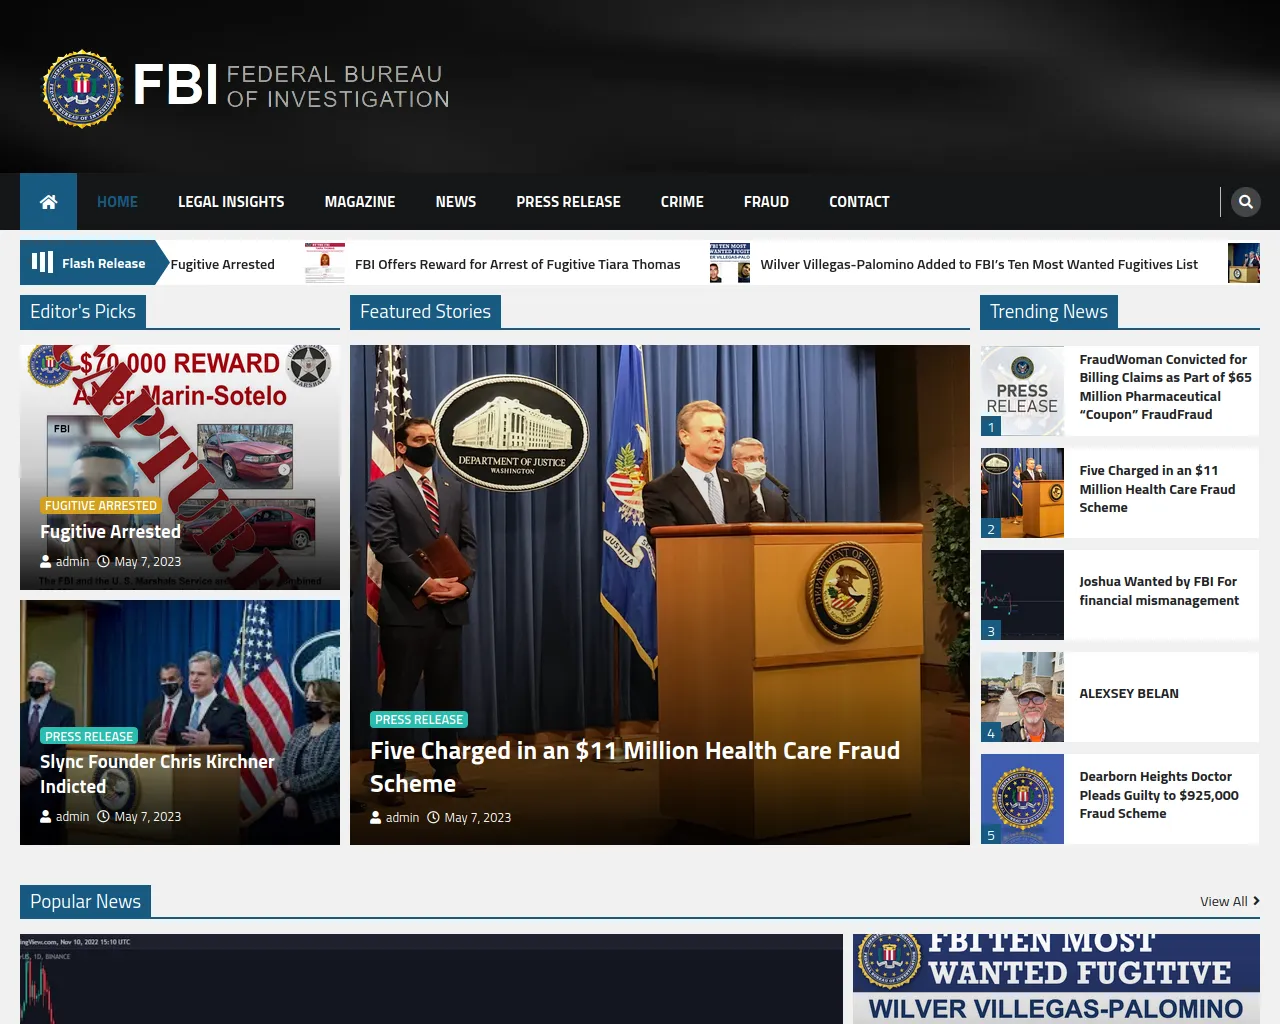The width and height of the screenshot is (1280, 1024).
Task: Click the Press Release thumbnail numbered 1
Action: click(x=1022, y=391)
